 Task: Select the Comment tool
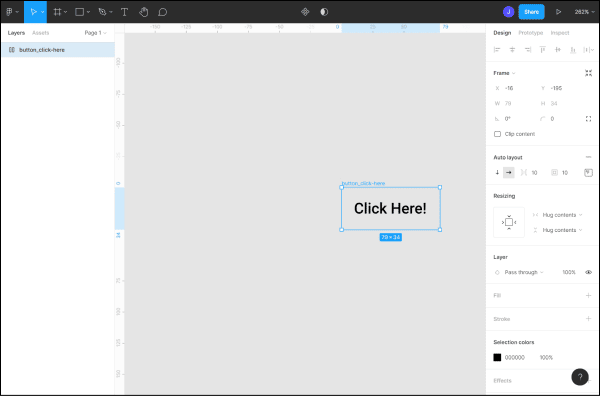click(x=163, y=12)
